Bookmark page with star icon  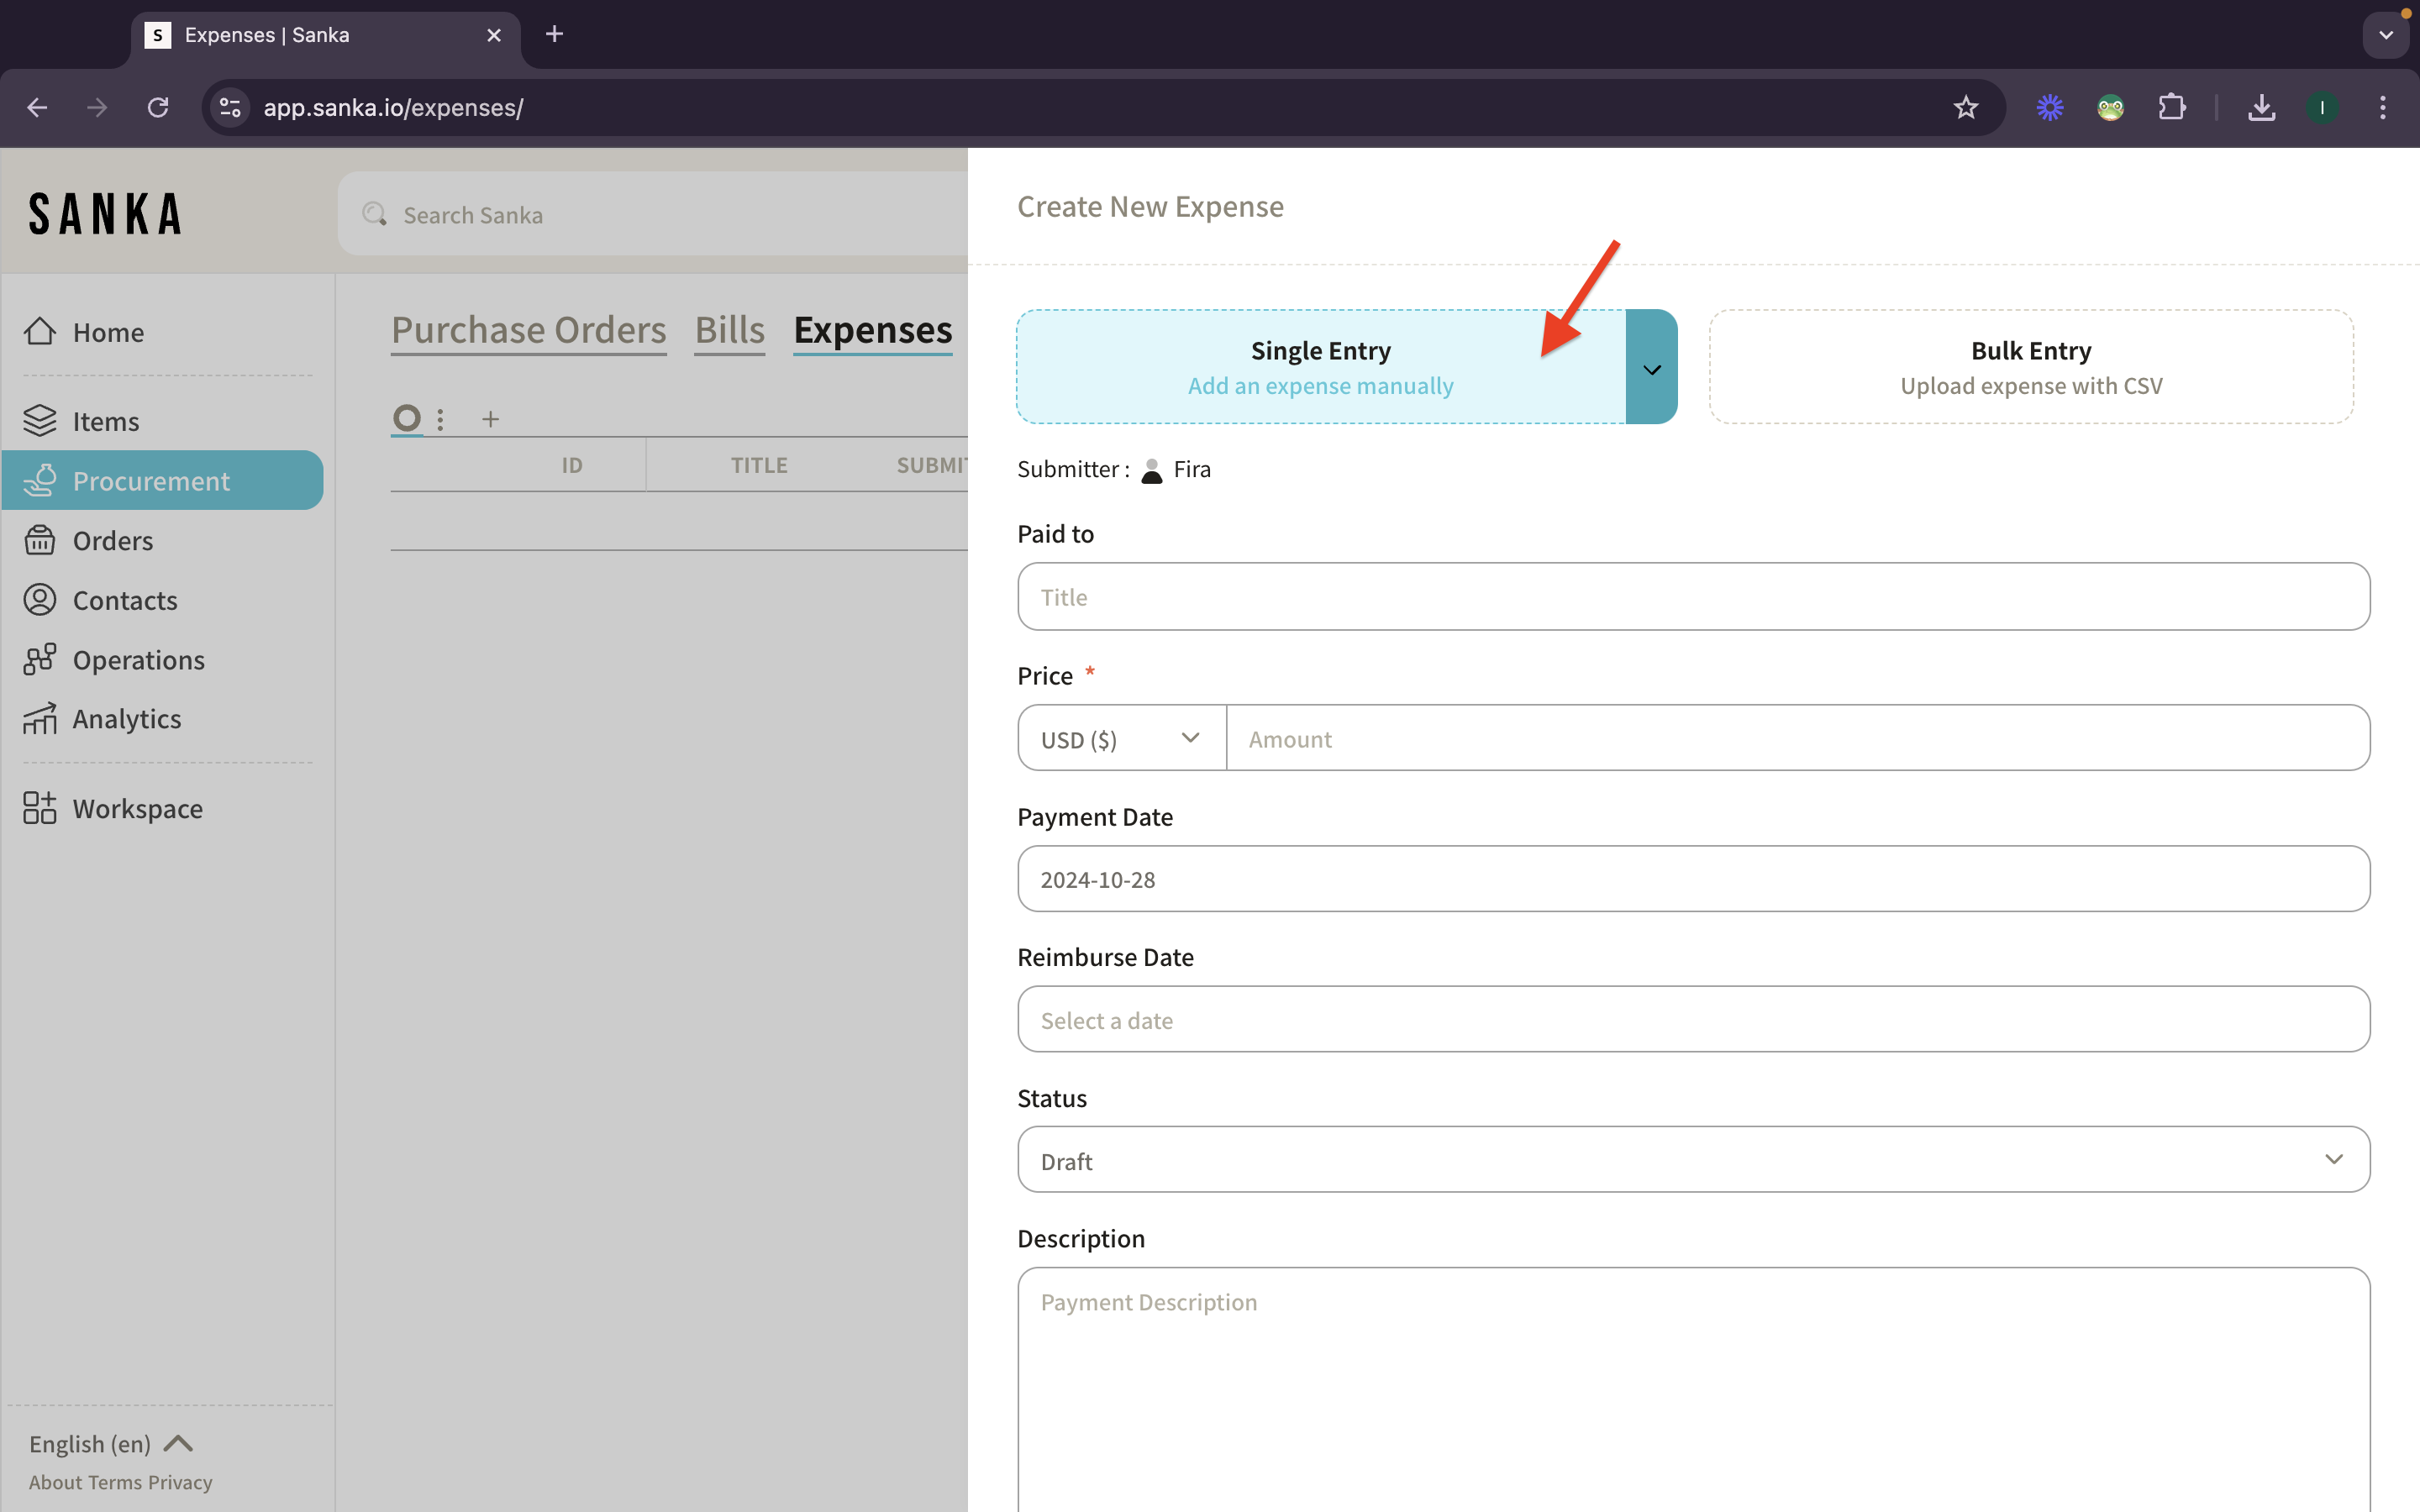coord(1965,108)
